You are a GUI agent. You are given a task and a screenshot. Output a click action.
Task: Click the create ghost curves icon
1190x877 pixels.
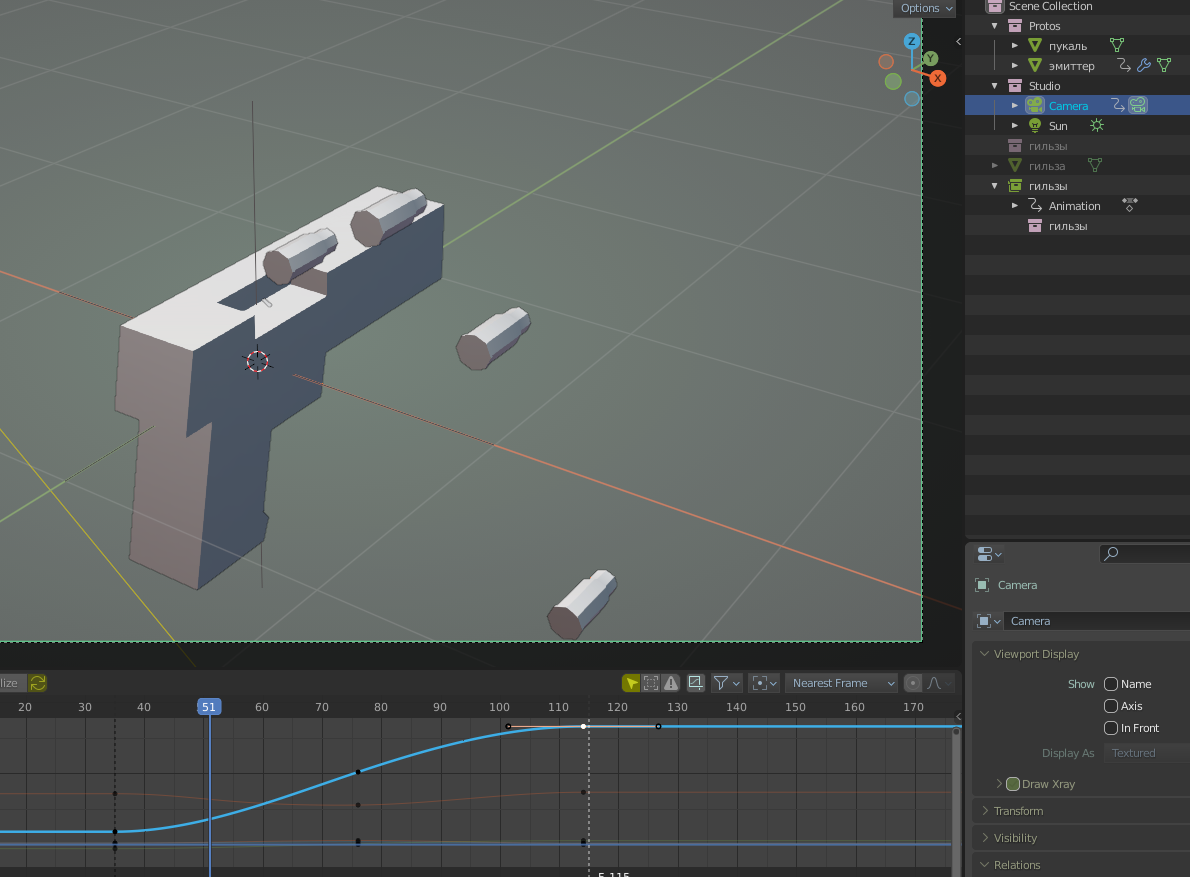click(695, 683)
